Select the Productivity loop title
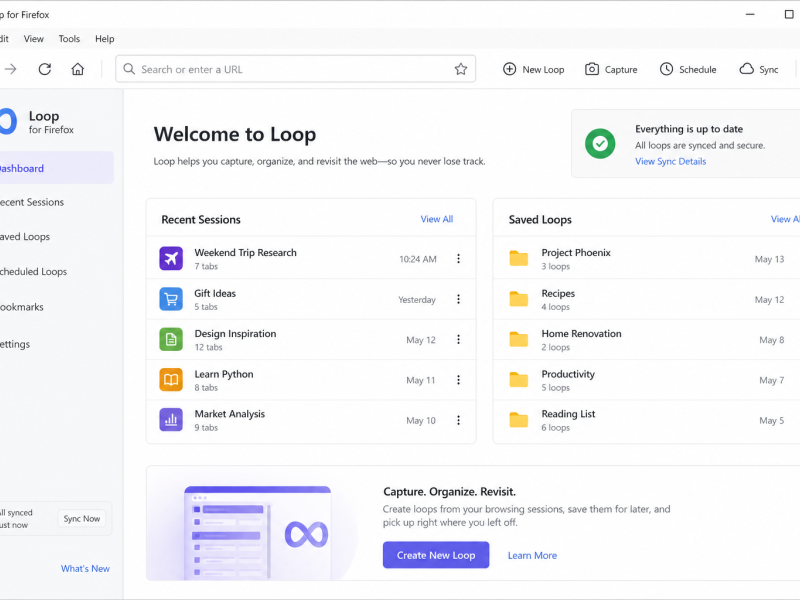 tap(568, 374)
